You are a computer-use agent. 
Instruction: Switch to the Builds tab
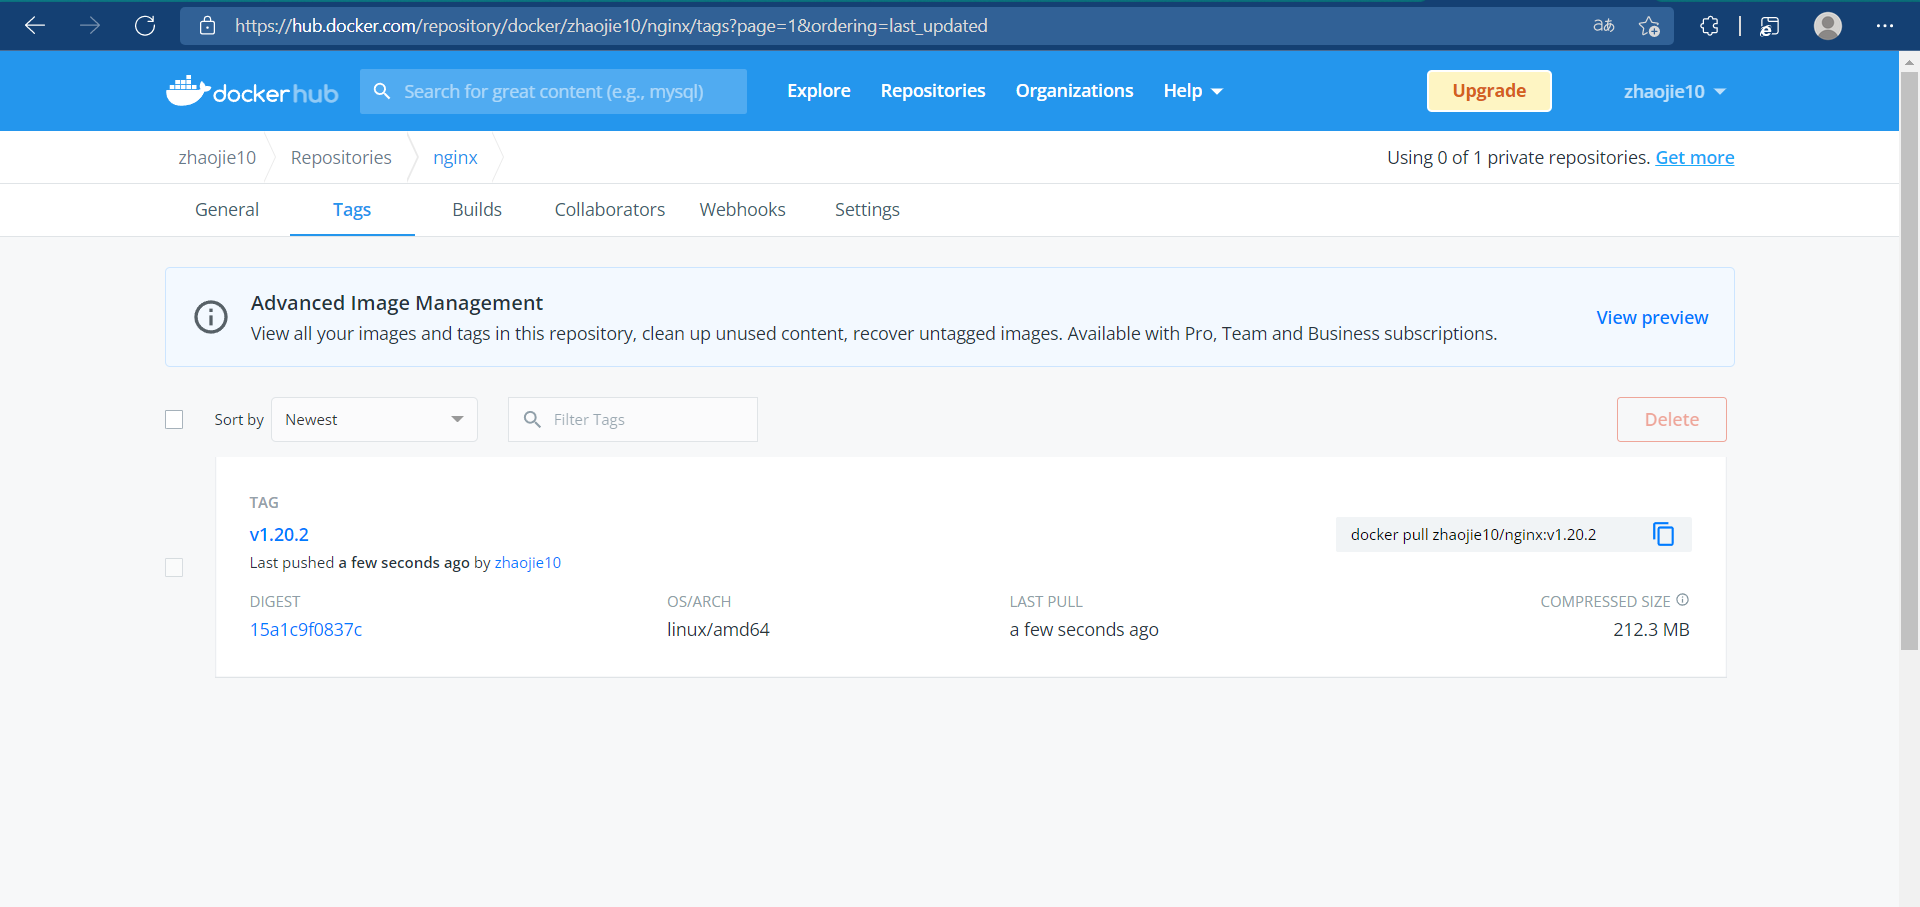pyautogui.click(x=477, y=209)
